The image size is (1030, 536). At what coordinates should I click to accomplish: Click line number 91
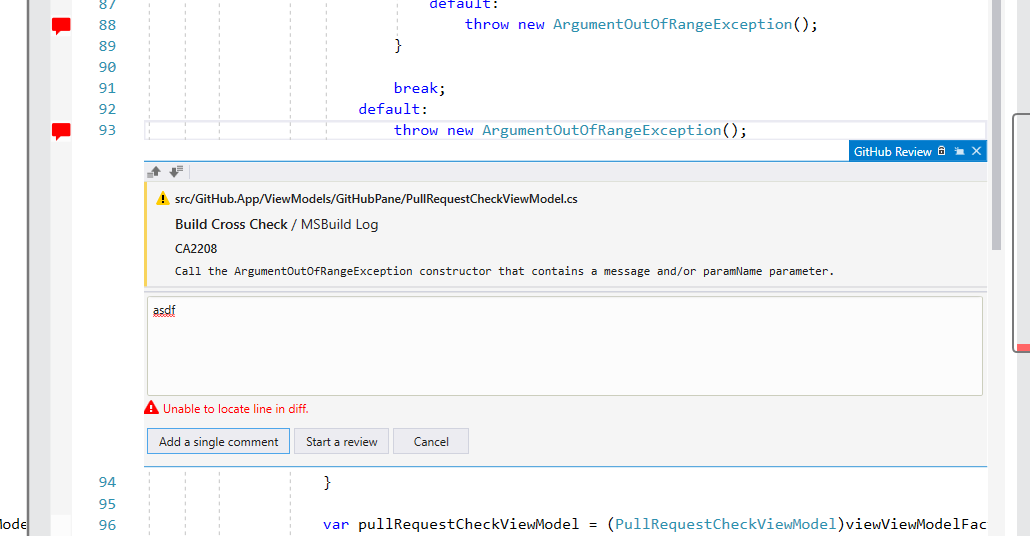(107, 88)
